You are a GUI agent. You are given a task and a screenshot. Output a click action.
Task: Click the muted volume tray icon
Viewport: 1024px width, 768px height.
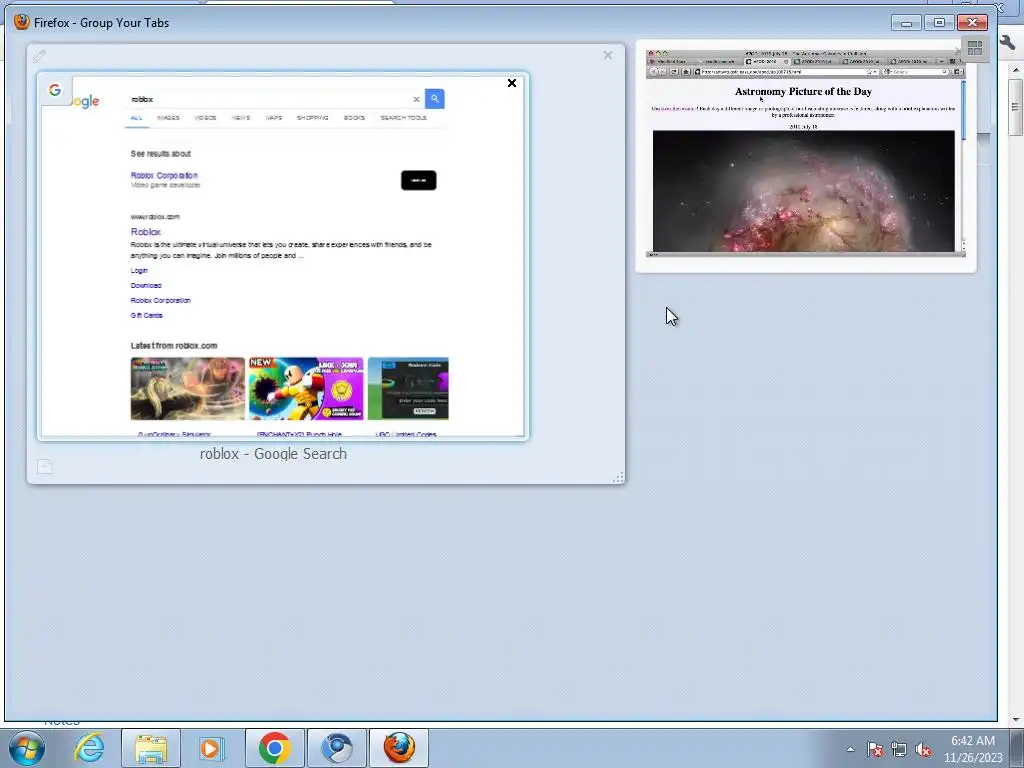coord(923,749)
